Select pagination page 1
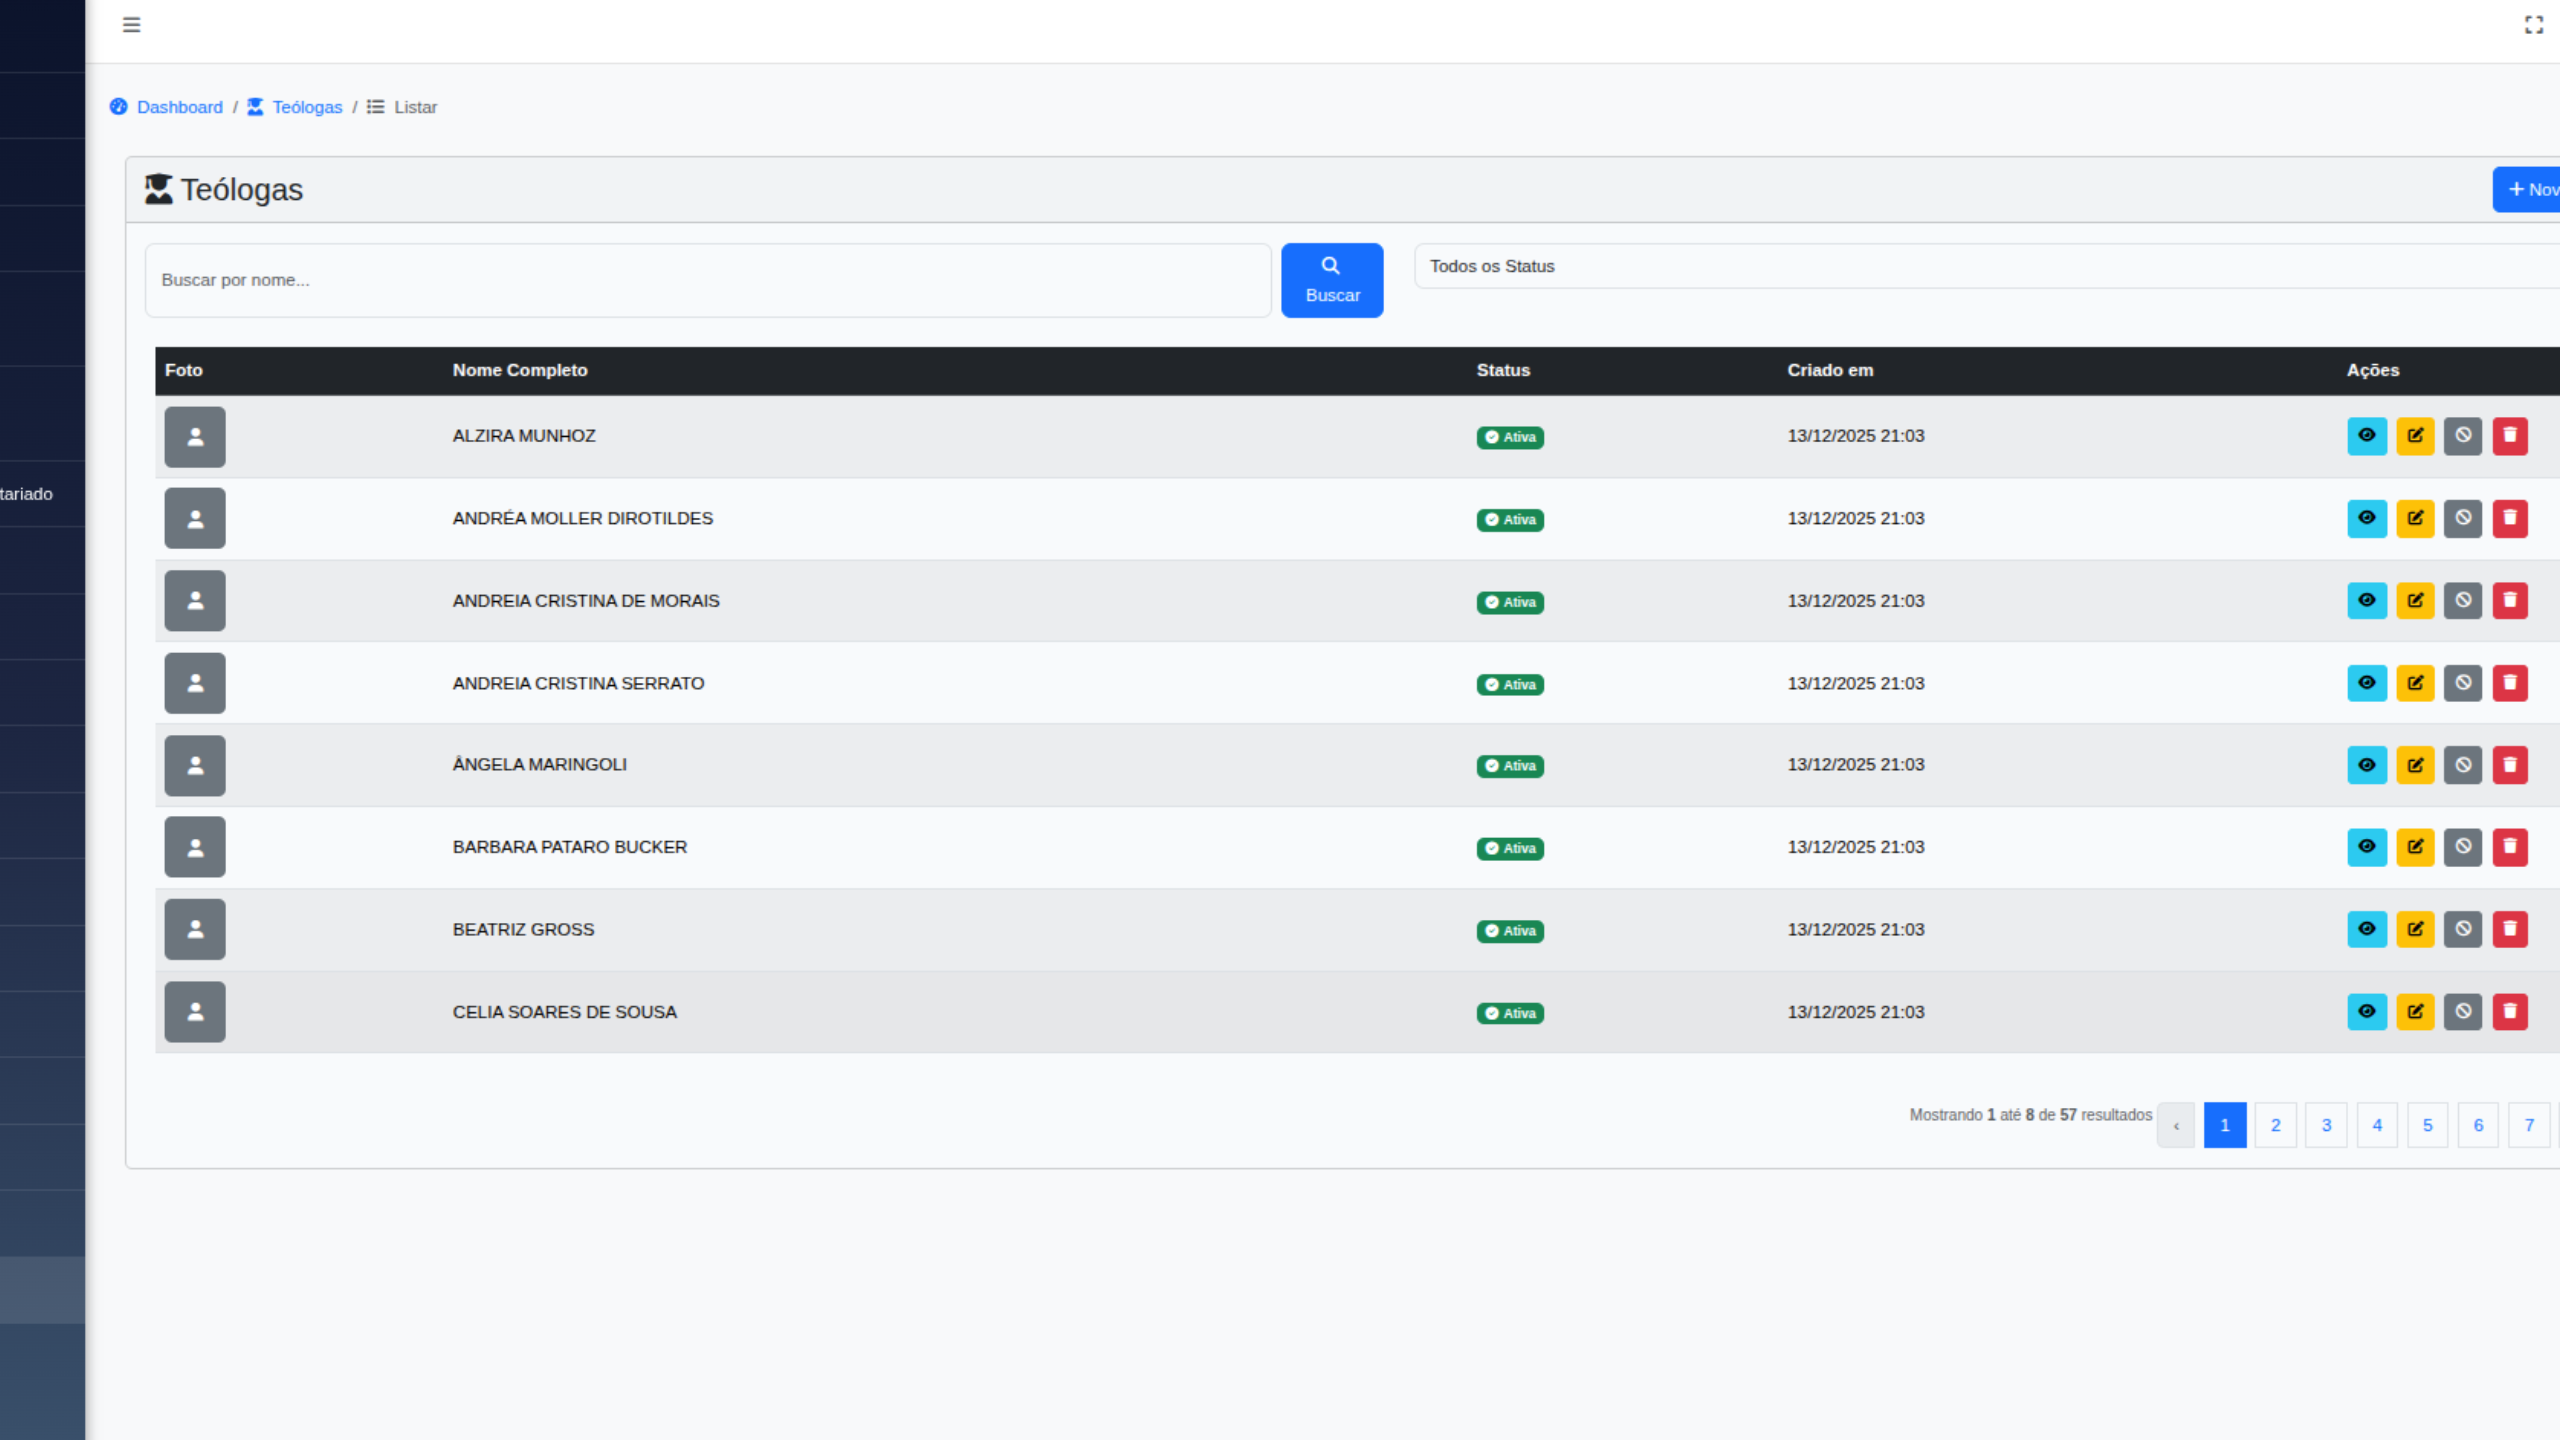This screenshot has height=1440, width=2560. pyautogui.click(x=2225, y=1125)
